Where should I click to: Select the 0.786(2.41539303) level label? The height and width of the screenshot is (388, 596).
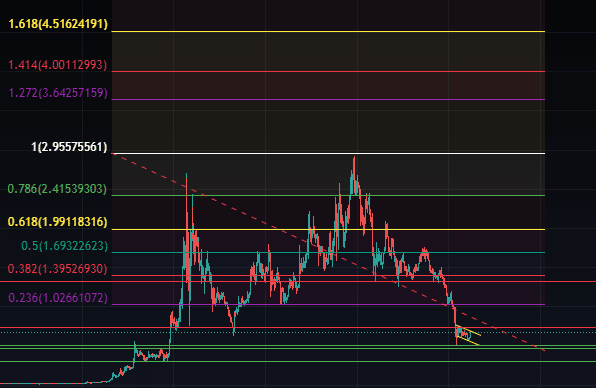pos(57,188)
